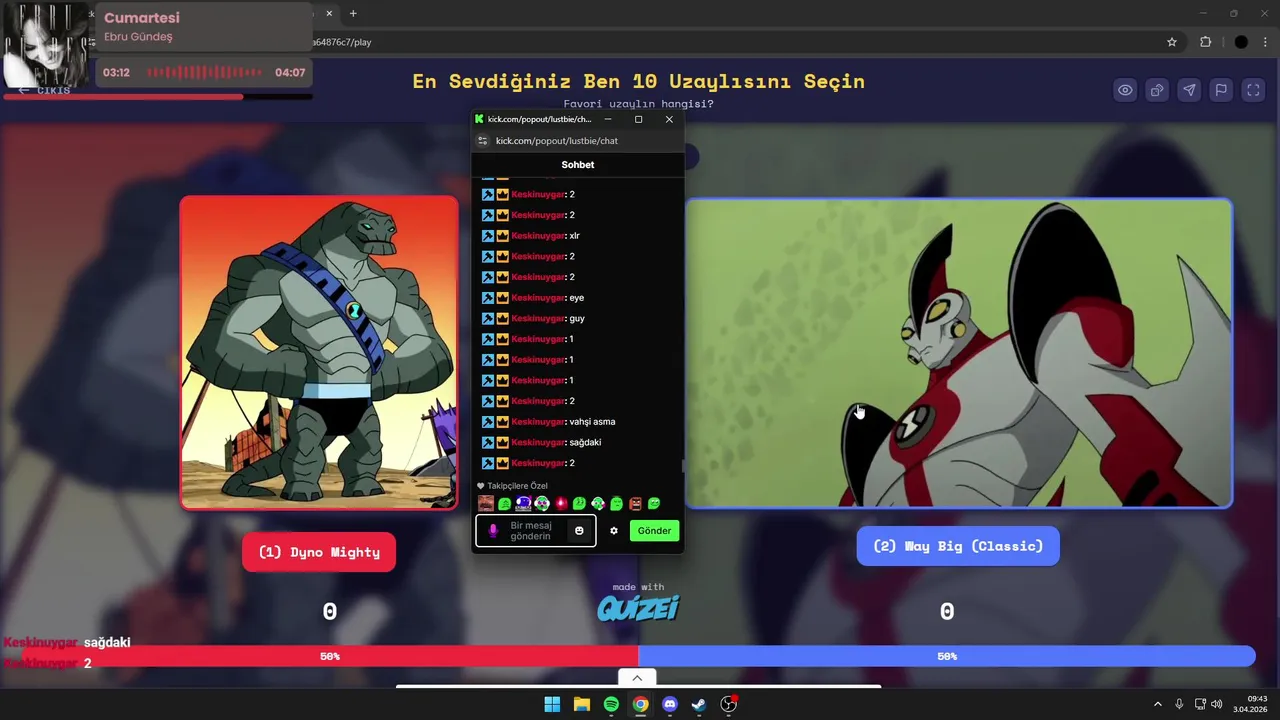The width and height of the screenshot is (1280, 720).
Task: Expand the system tray hidden icons chevron
Action: pyautogui.click(x=1158, y=704)
